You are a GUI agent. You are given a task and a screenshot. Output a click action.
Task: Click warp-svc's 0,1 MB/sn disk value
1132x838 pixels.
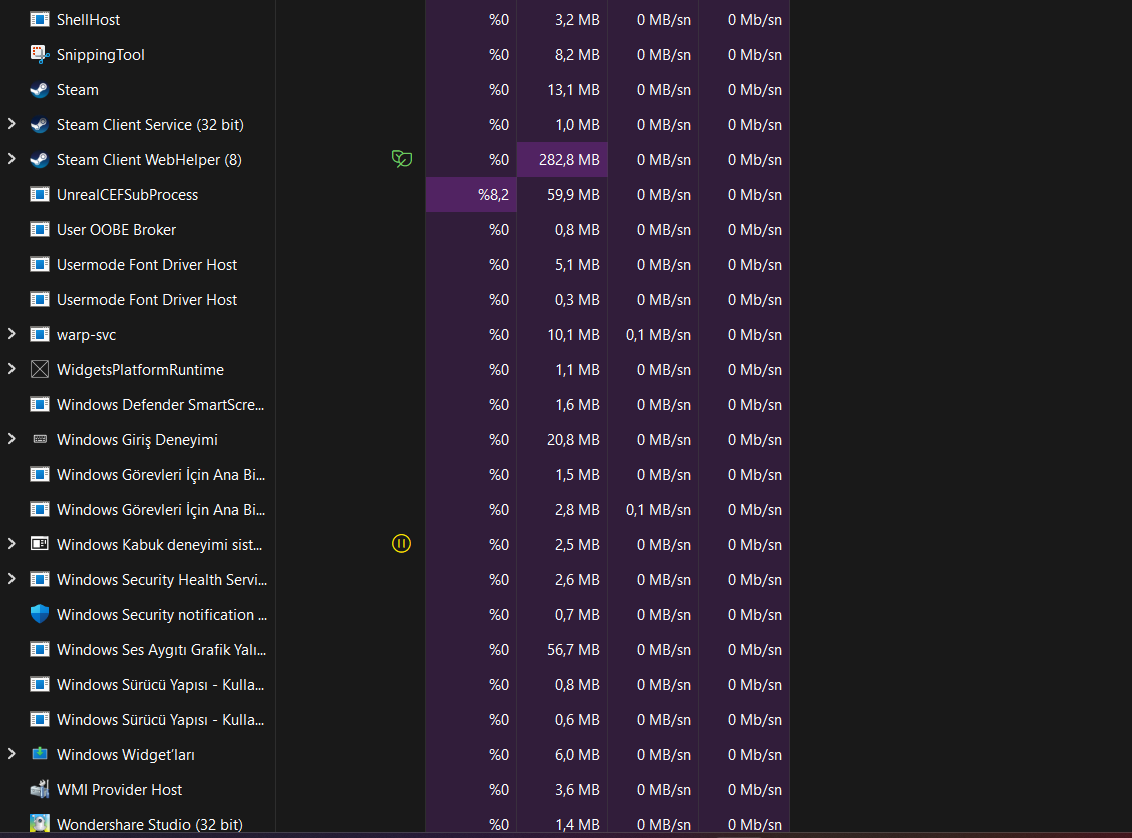658,335
